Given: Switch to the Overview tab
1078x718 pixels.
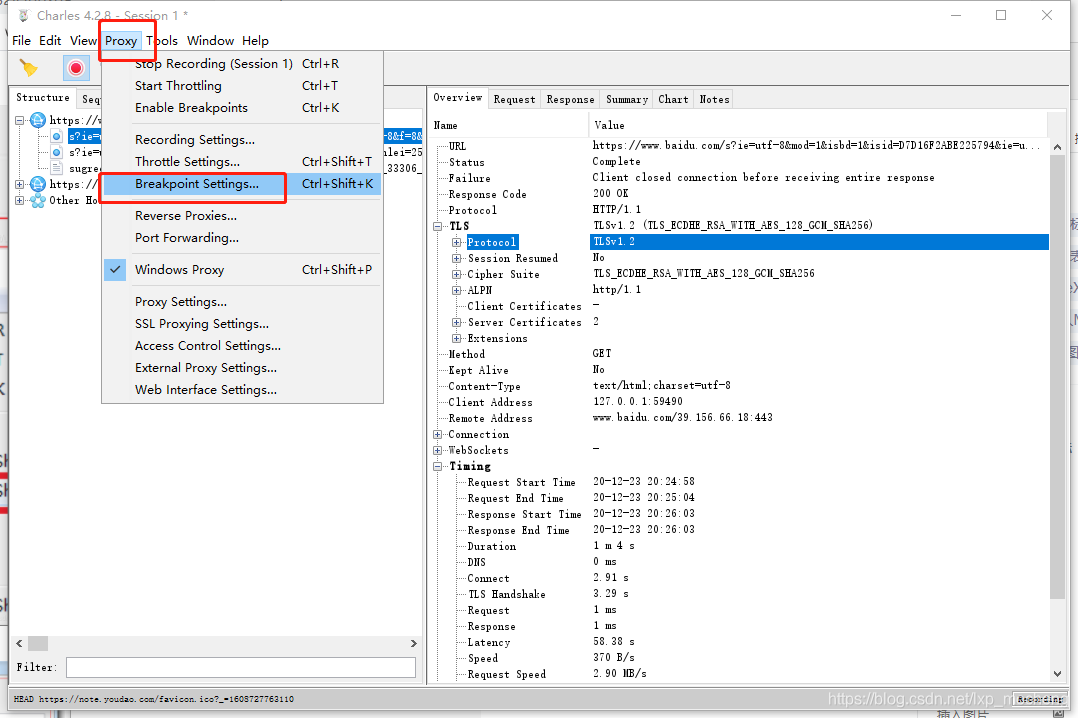Looking at the screenshot, I should point(458,98).
